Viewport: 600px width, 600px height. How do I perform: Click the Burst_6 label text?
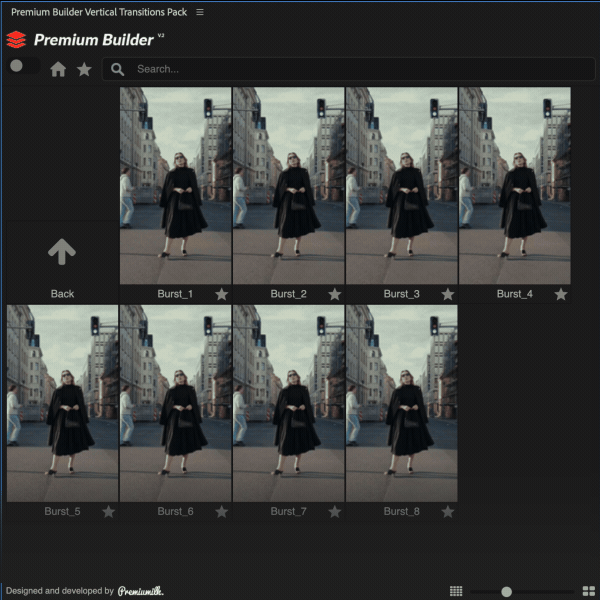coord(176,511)
